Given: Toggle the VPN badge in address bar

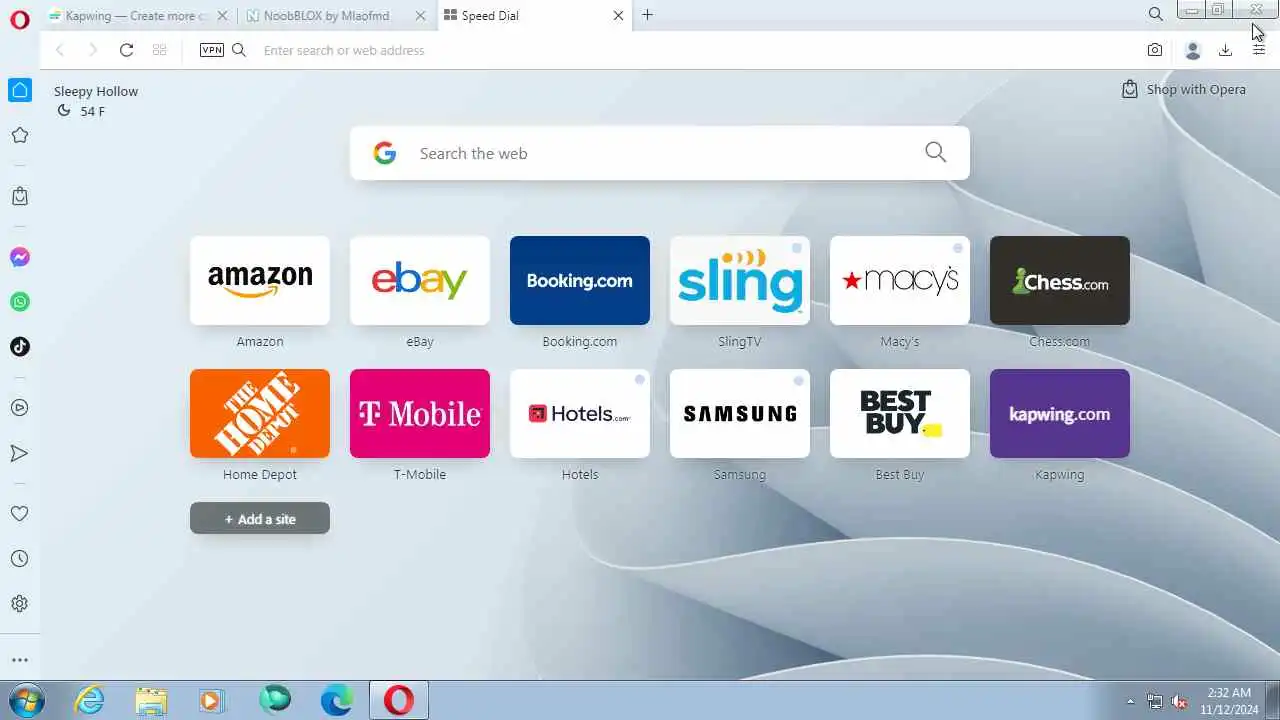Looking at the screenshot, I should click(212, 50).
